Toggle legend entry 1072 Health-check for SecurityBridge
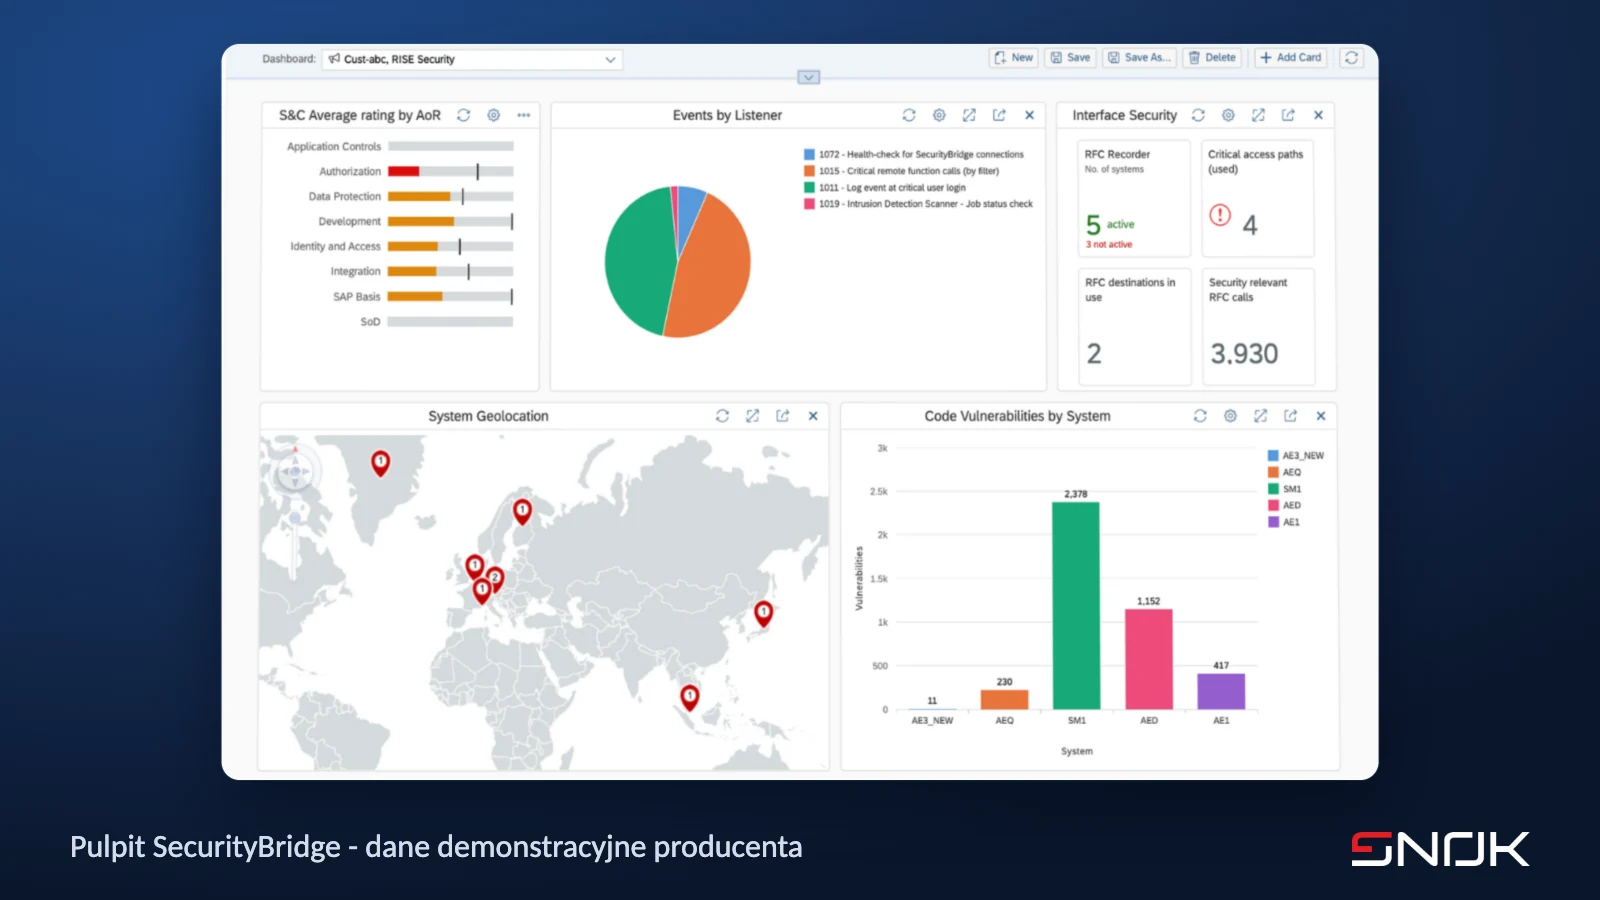Screen dimensions: 1600x900 coord(914,154)
